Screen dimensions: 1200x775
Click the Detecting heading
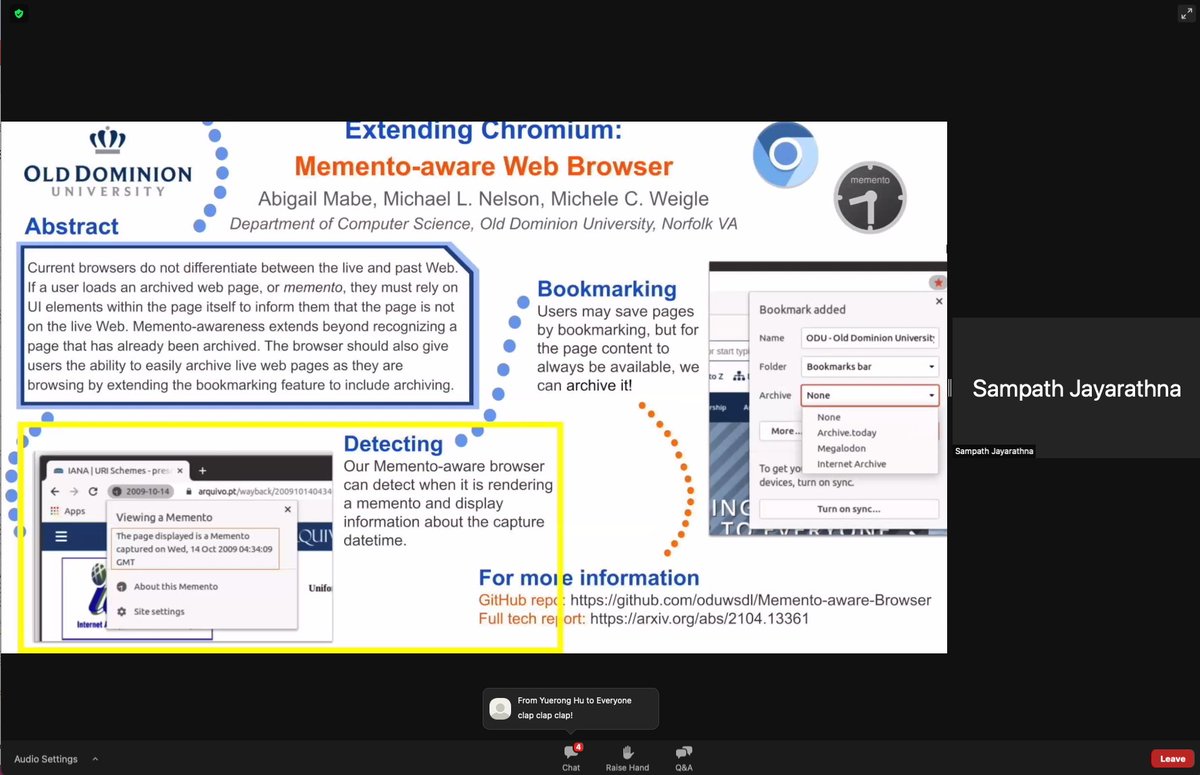click(x=393, y=444)
